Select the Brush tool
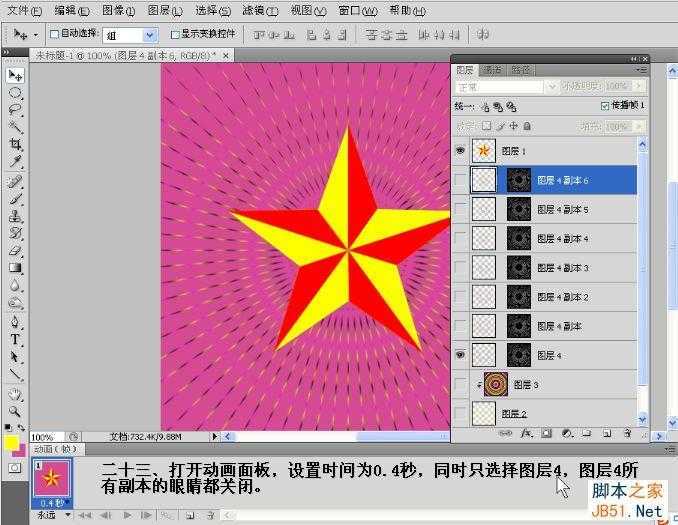The height and width of the screenshot is (525, 678). [15, 199]
